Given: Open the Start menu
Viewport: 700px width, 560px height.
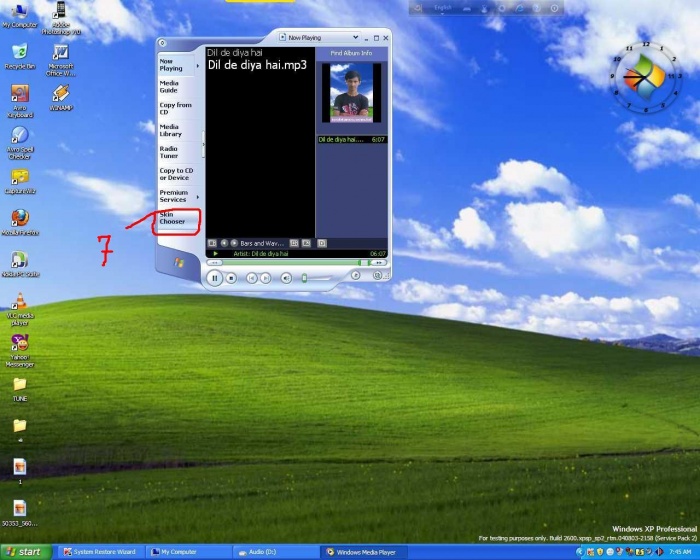Looking at the screenshot, I should click(26, 552).
